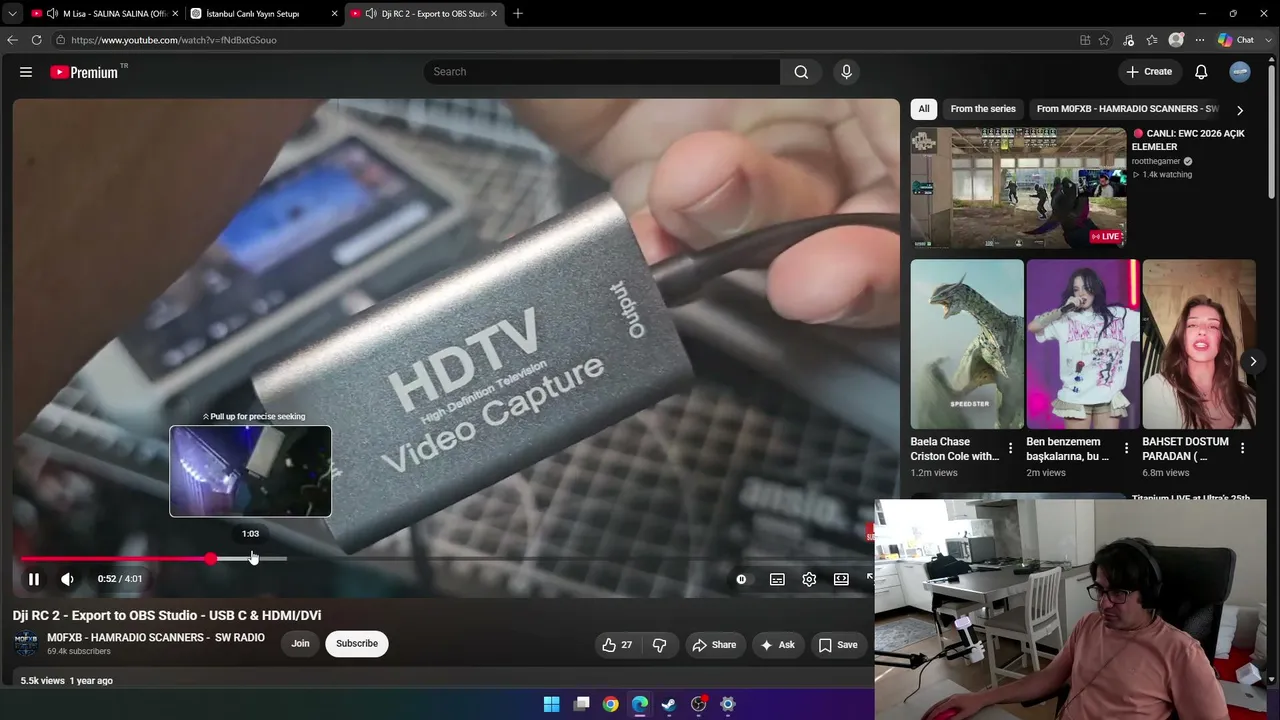Pause the video

point(34,579)
